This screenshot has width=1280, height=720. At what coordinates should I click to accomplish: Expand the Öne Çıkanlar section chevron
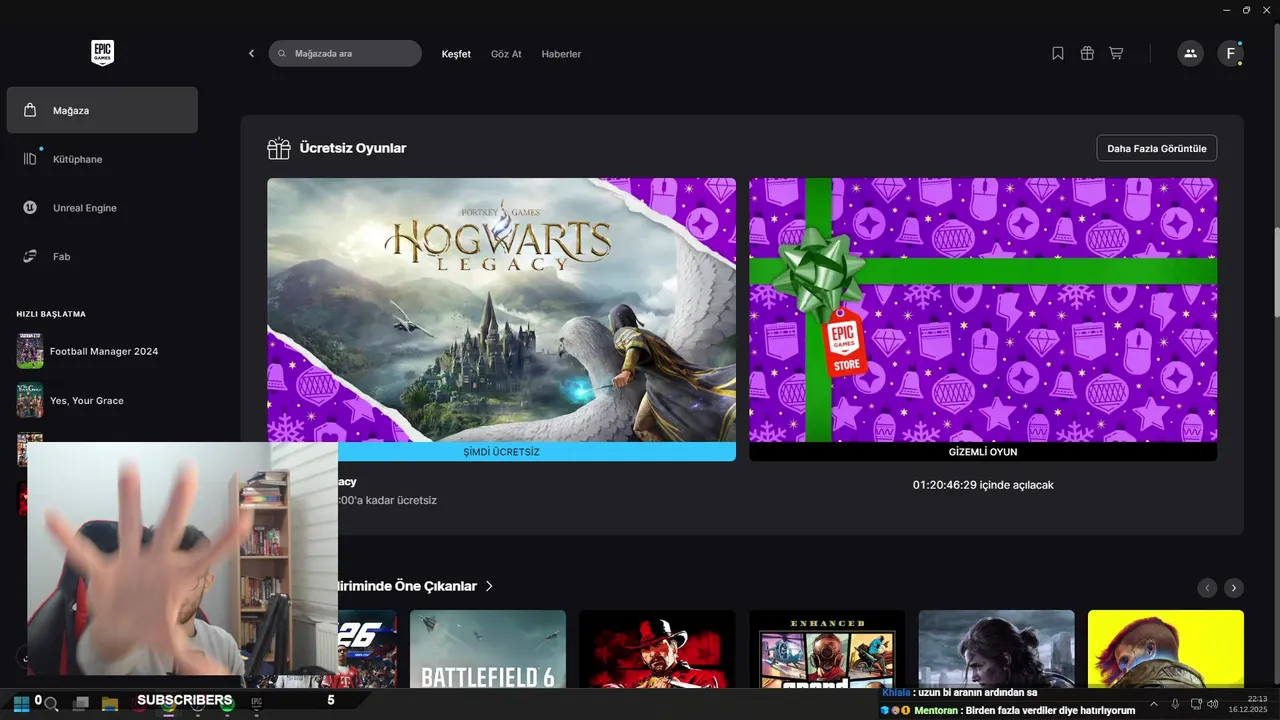pyautogui.click(x=489, y=586)
